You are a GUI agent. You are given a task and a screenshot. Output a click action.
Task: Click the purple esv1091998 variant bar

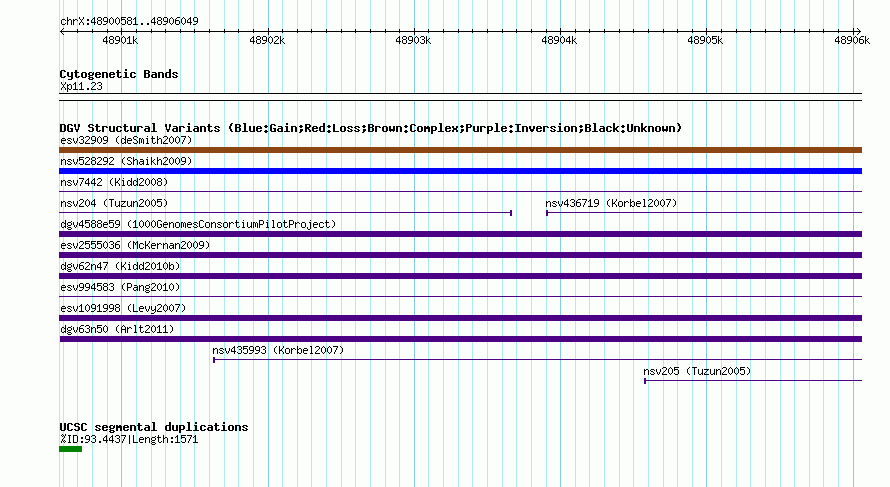coord(460,318)
